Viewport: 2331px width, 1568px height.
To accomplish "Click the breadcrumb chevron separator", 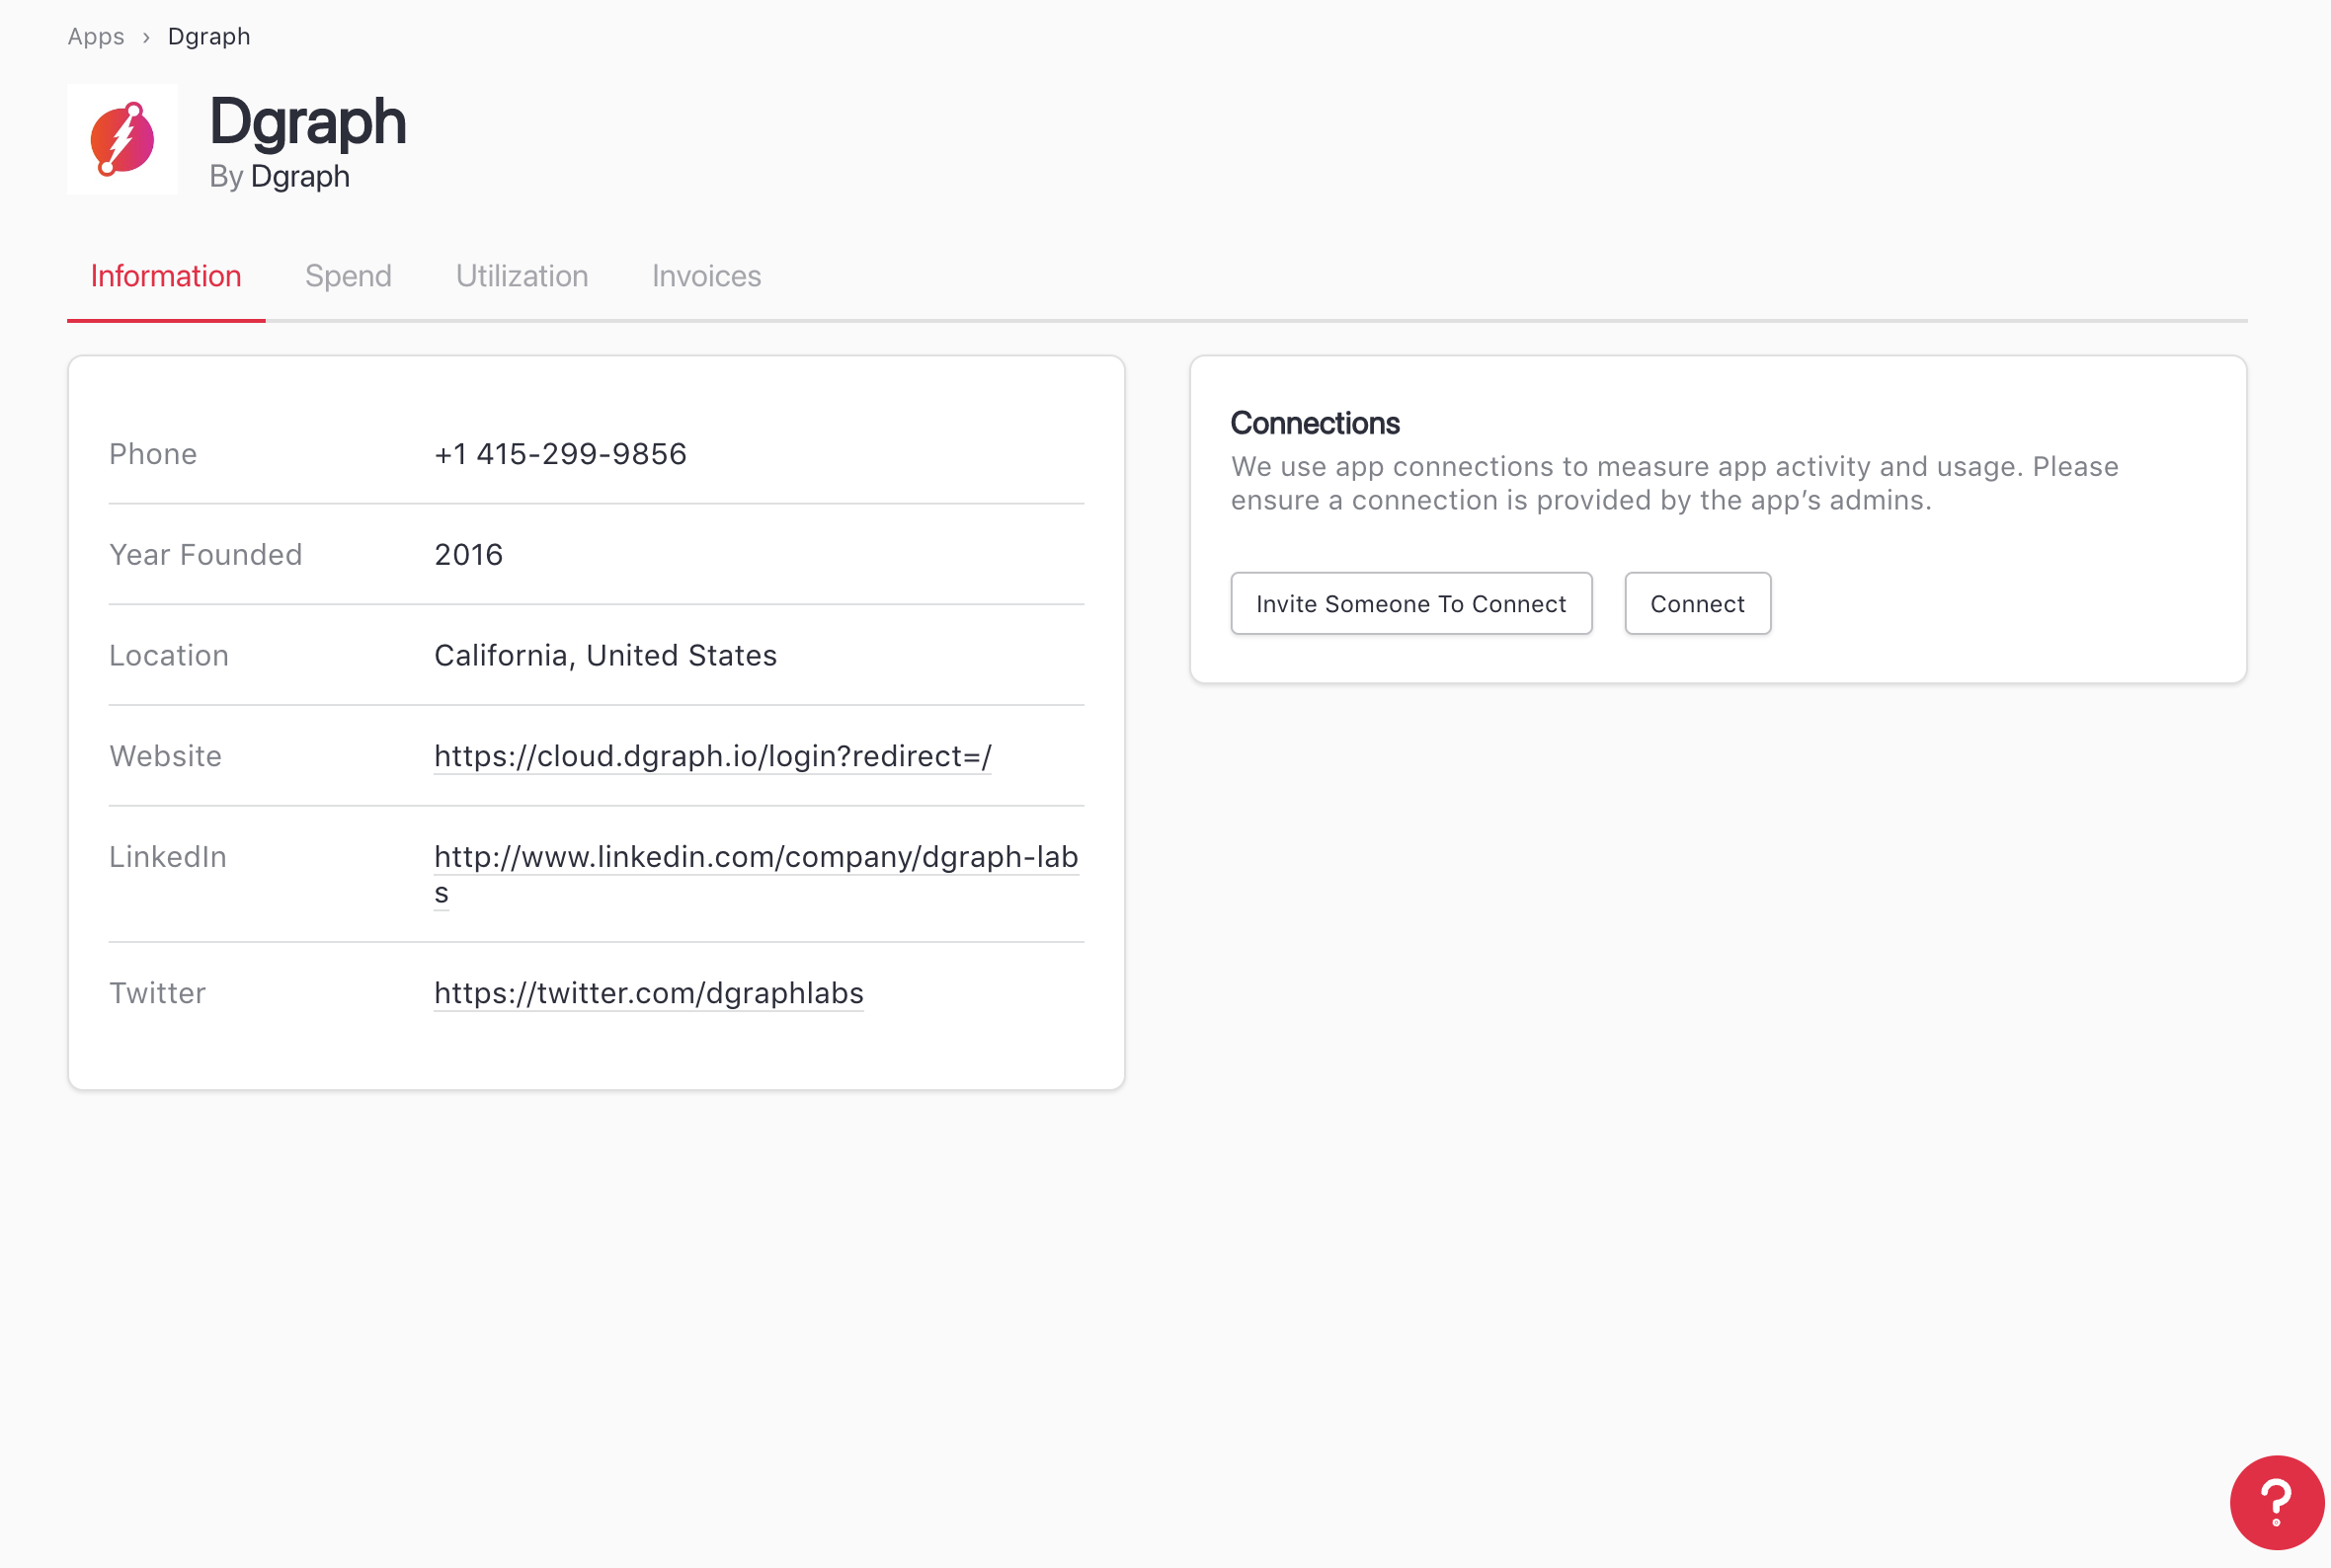I will pyautogui.click(x=146, y=37).
